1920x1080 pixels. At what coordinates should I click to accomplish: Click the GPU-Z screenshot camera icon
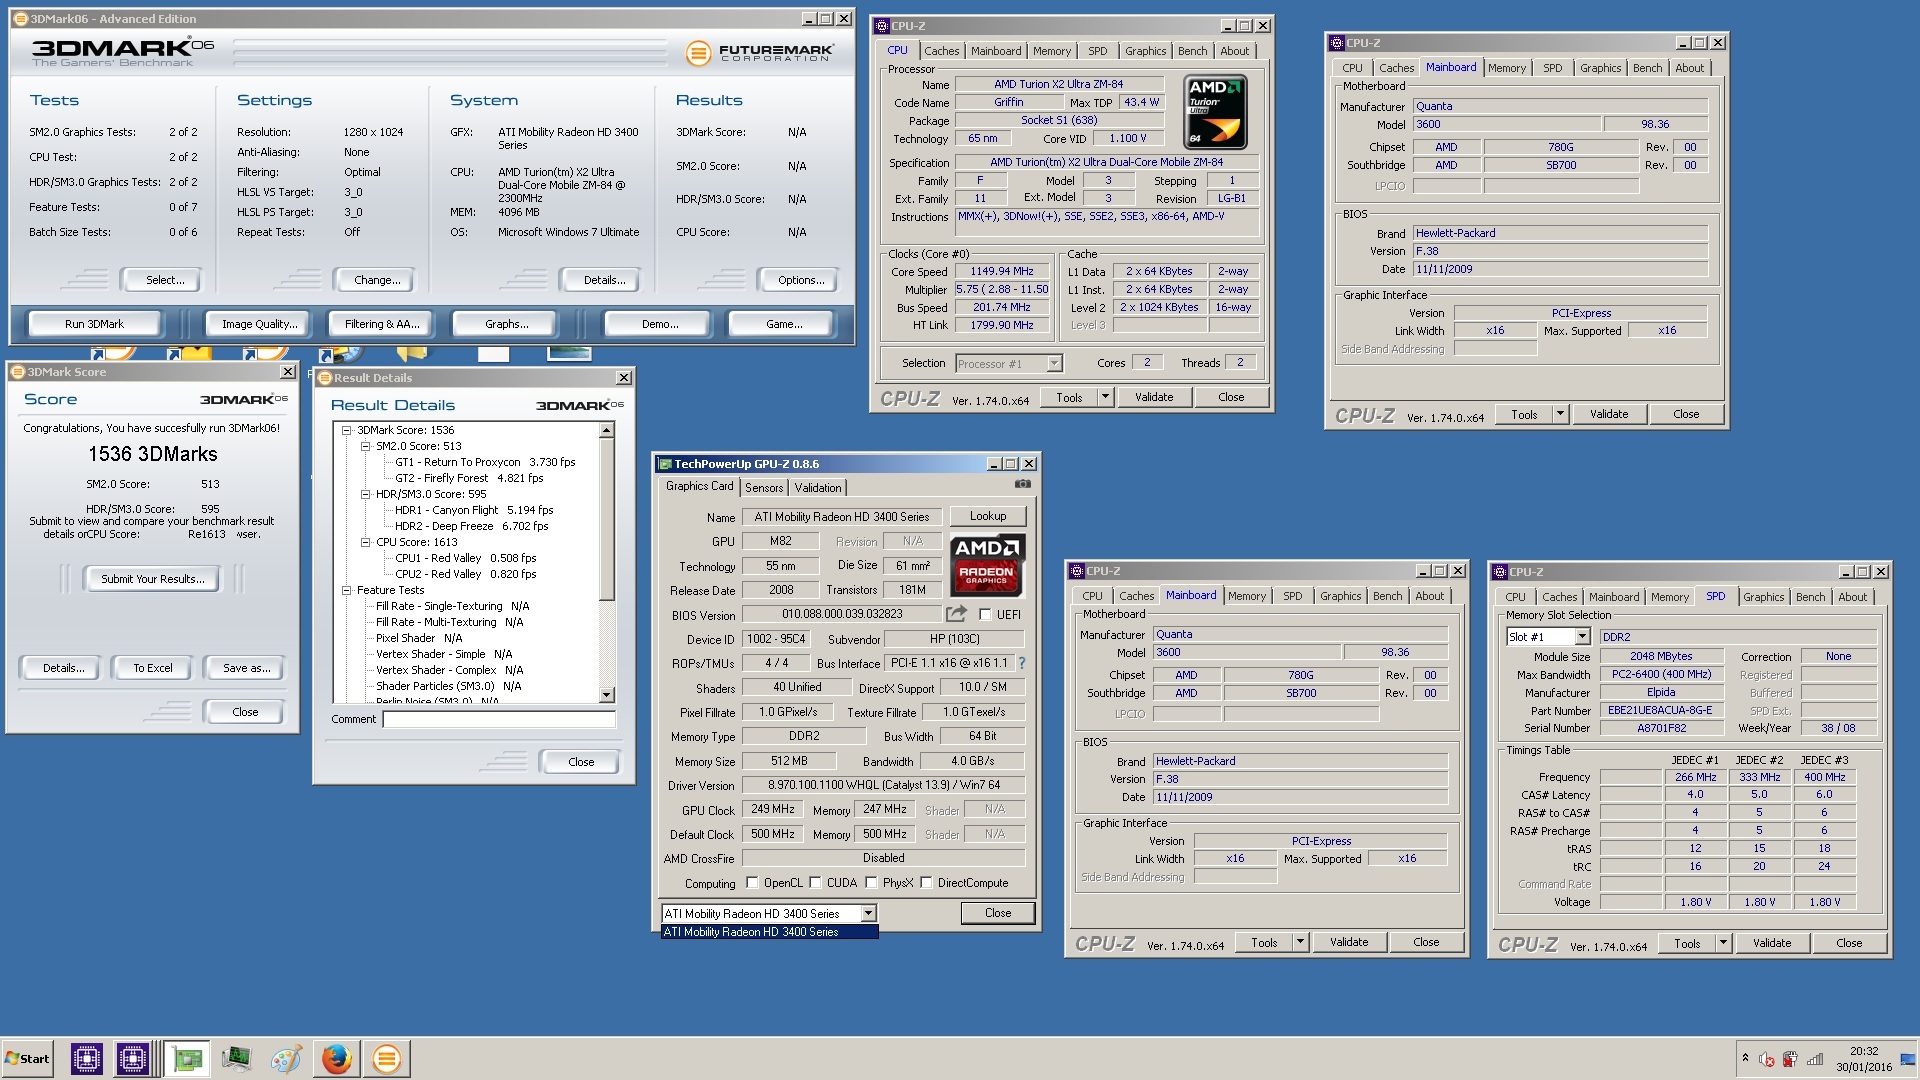point(1022,484)
